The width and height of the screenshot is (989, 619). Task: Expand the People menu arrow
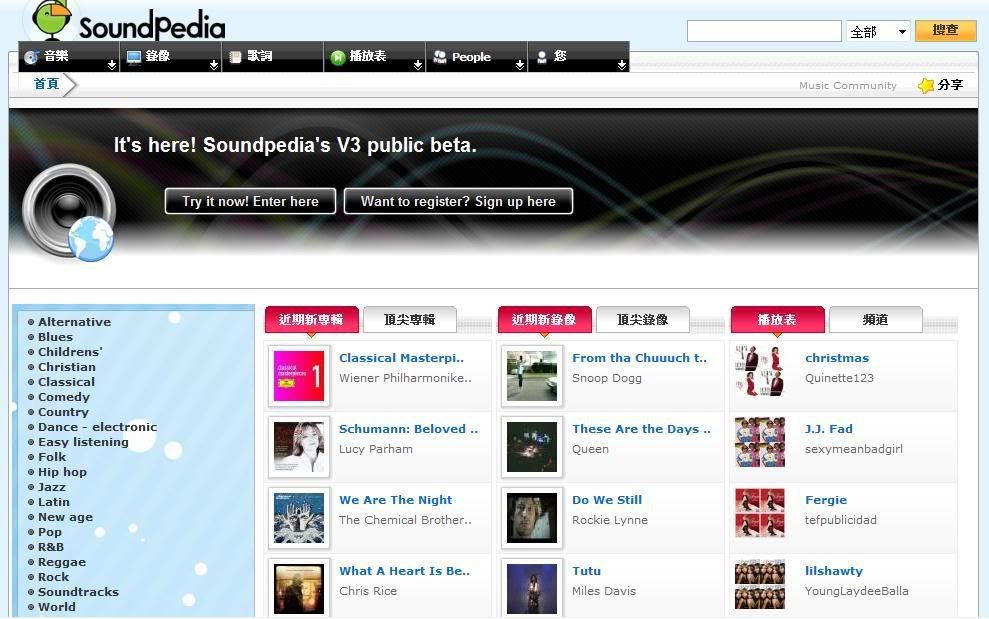tap(520, 65)
